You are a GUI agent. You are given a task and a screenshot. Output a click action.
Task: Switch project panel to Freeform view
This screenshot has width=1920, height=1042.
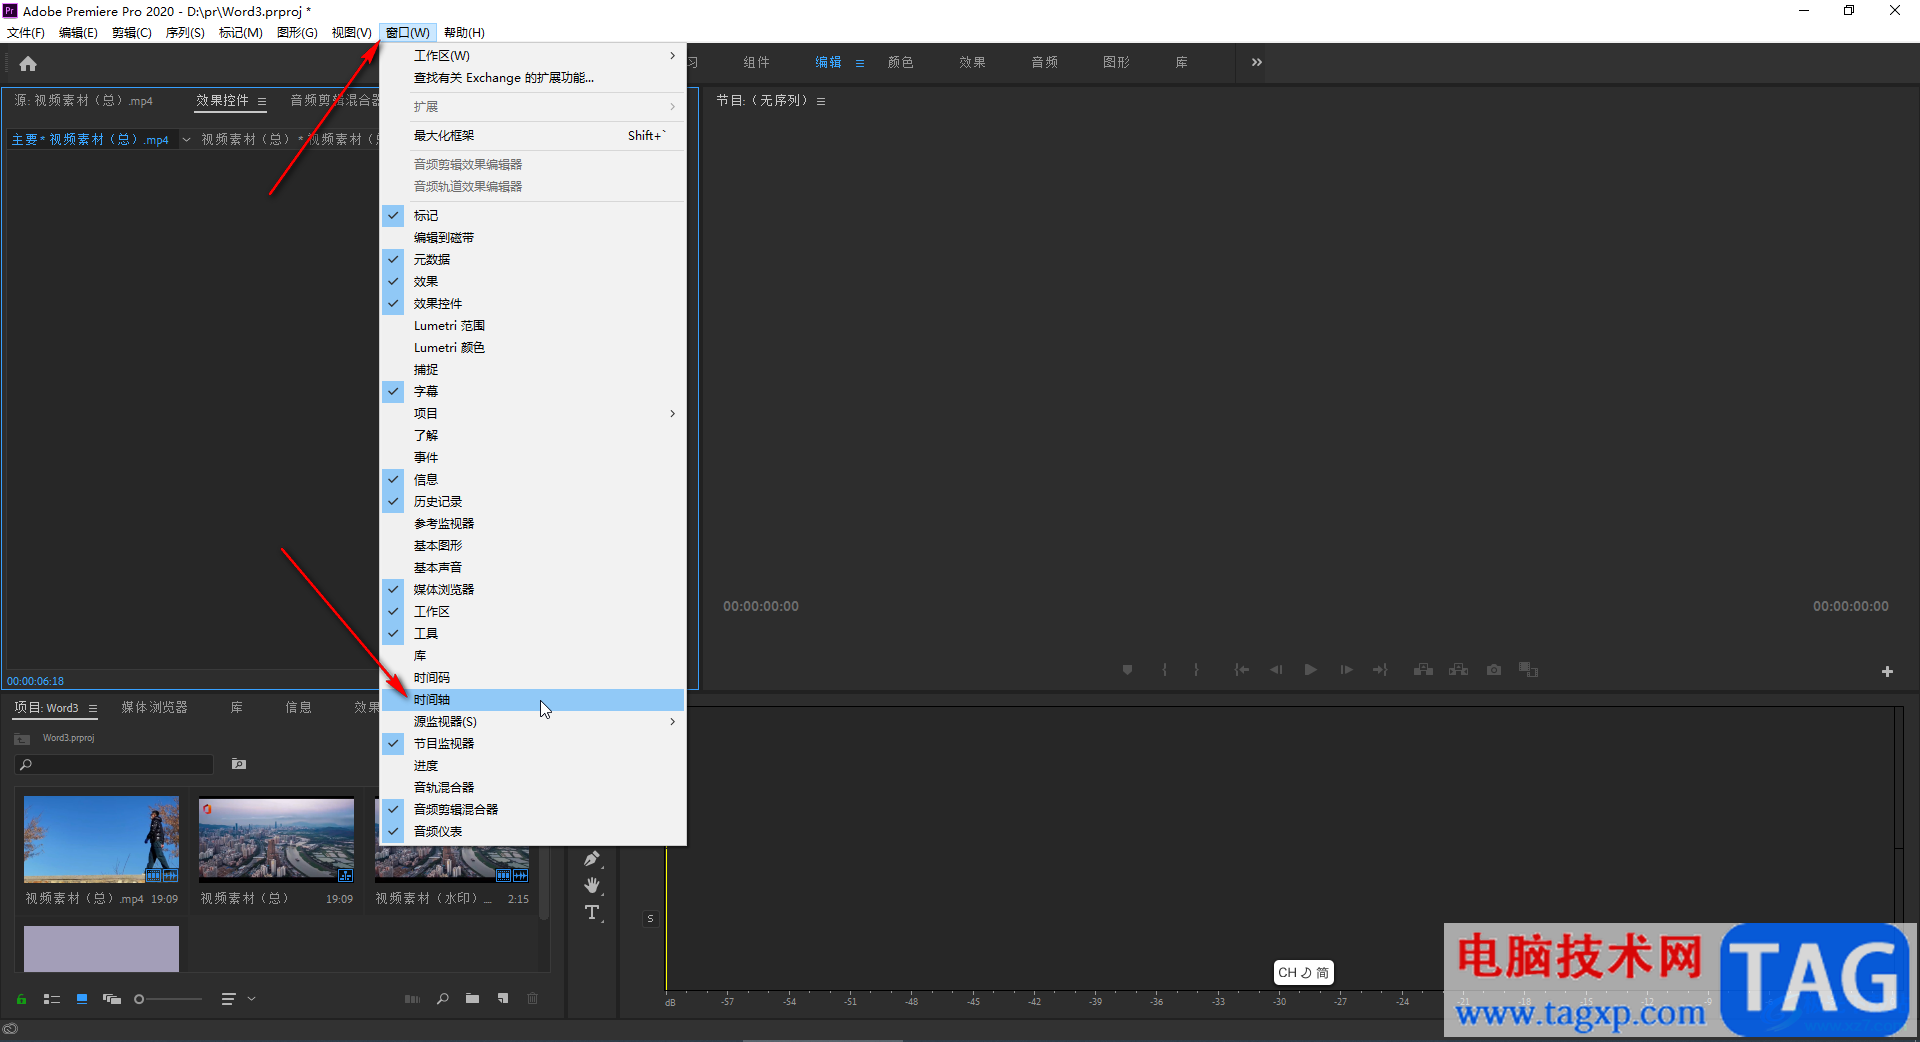[112, 999]
